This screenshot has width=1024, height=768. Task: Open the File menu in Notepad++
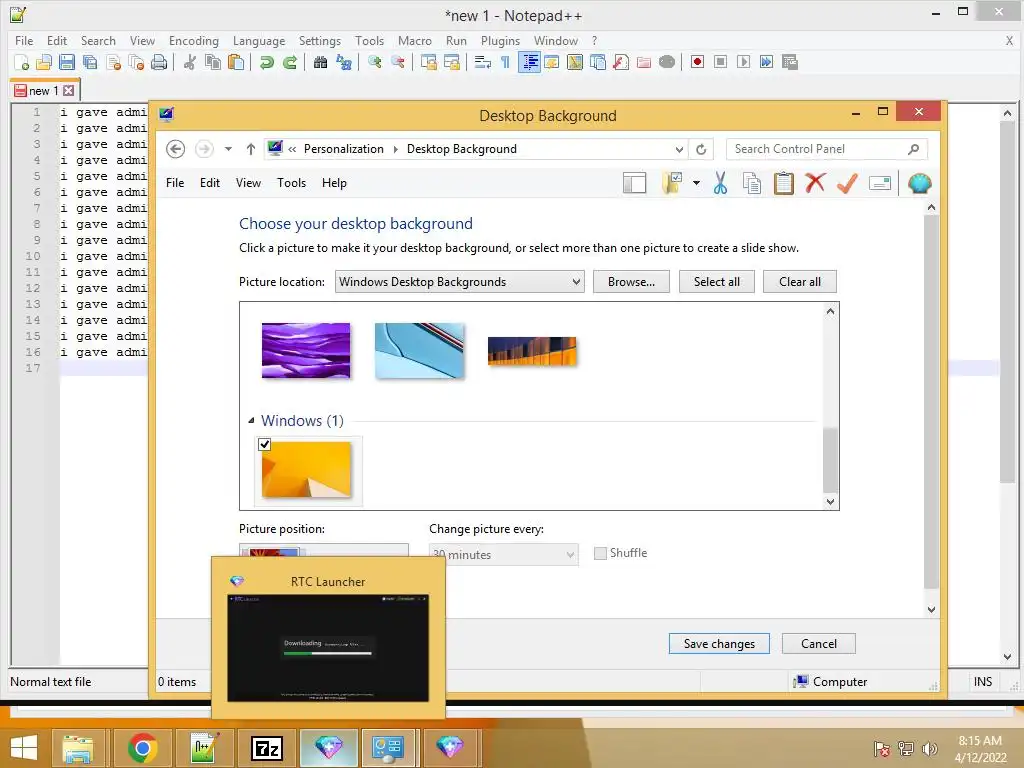click(24, 40)
